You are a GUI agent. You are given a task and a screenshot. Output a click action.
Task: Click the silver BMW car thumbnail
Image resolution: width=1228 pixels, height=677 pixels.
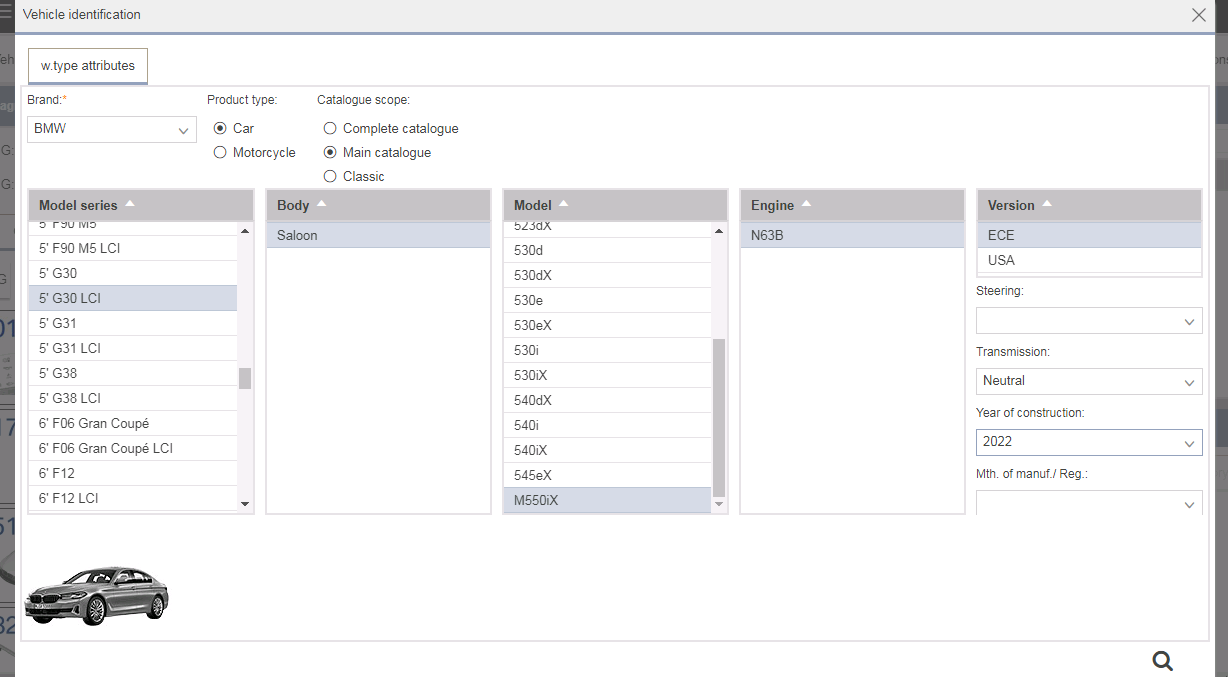tap(97, 597)
